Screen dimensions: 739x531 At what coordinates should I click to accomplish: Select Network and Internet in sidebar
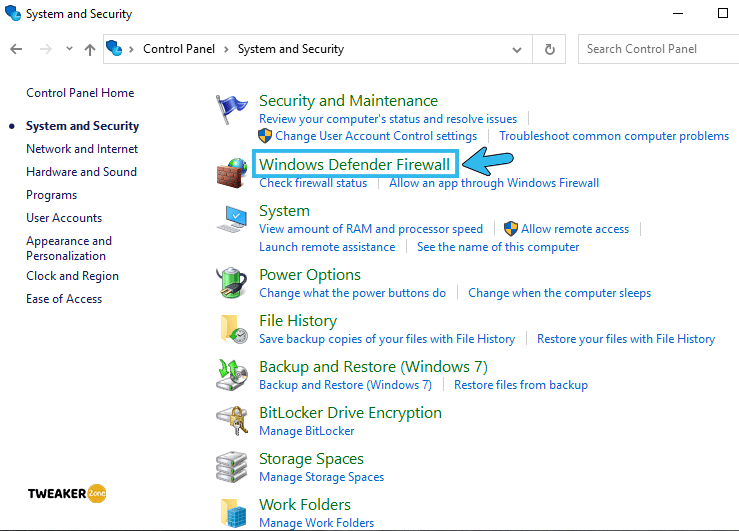[x=82, y=149]
